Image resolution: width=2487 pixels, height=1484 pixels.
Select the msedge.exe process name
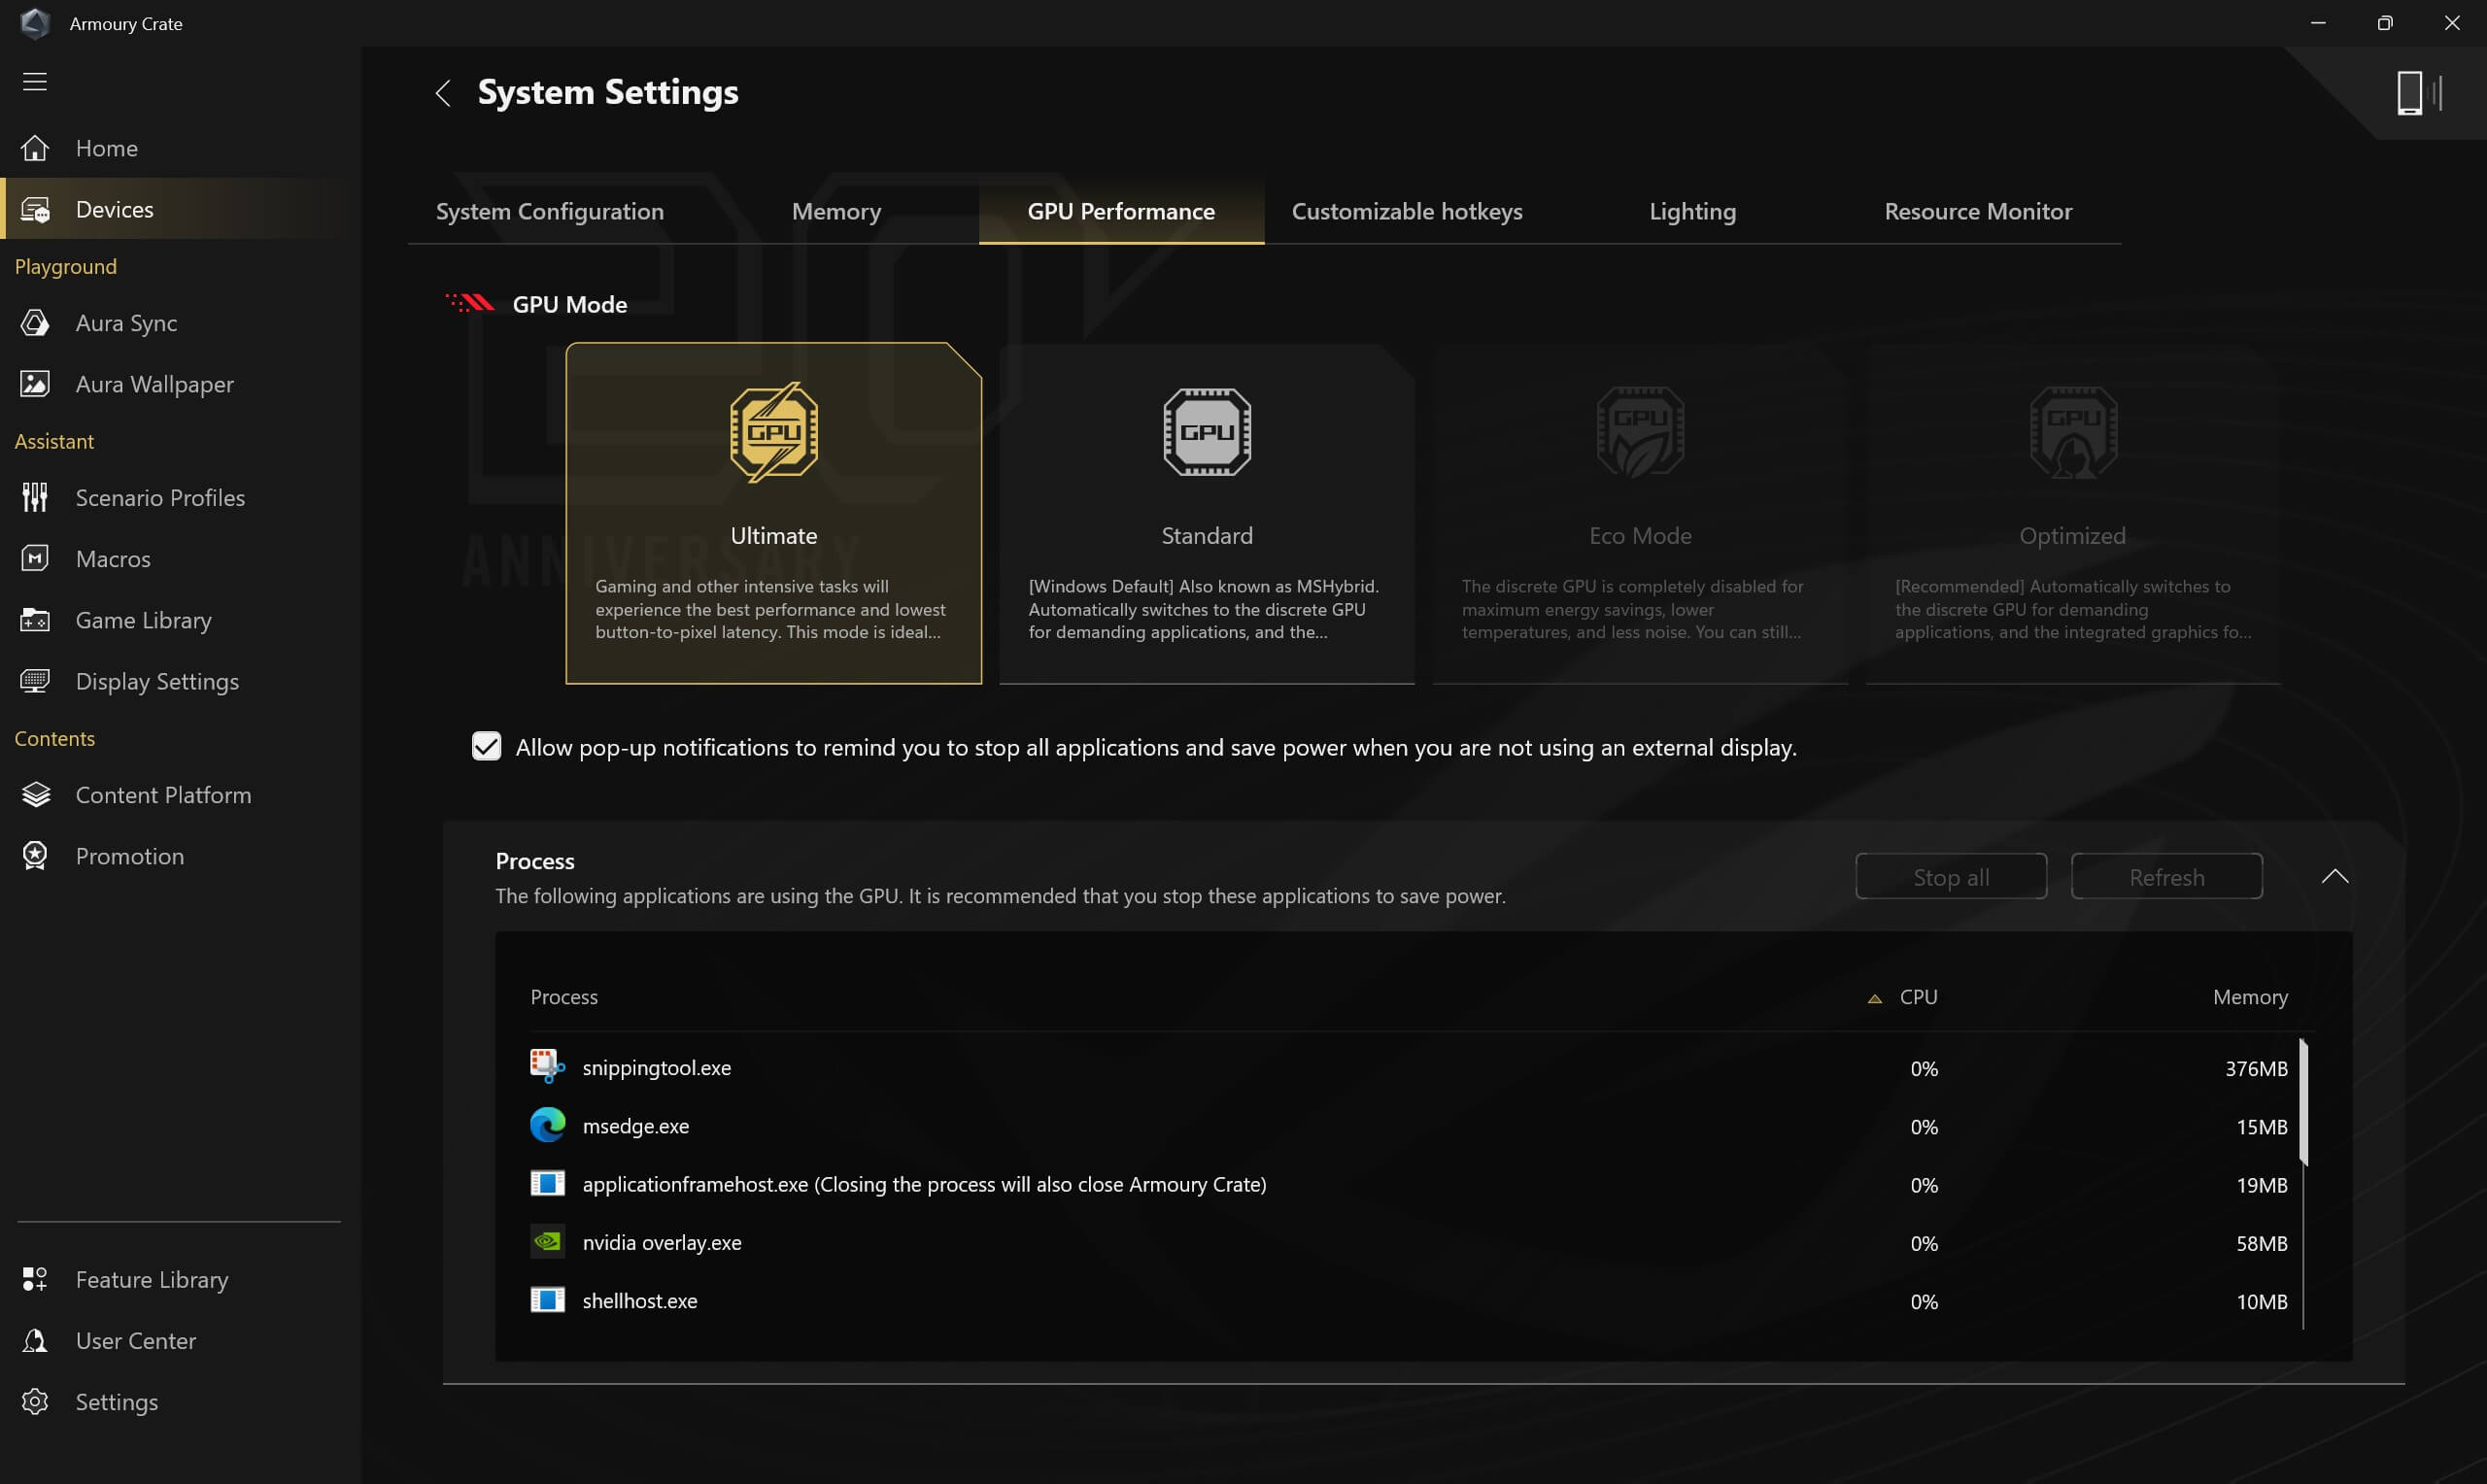click(636, 1126)
